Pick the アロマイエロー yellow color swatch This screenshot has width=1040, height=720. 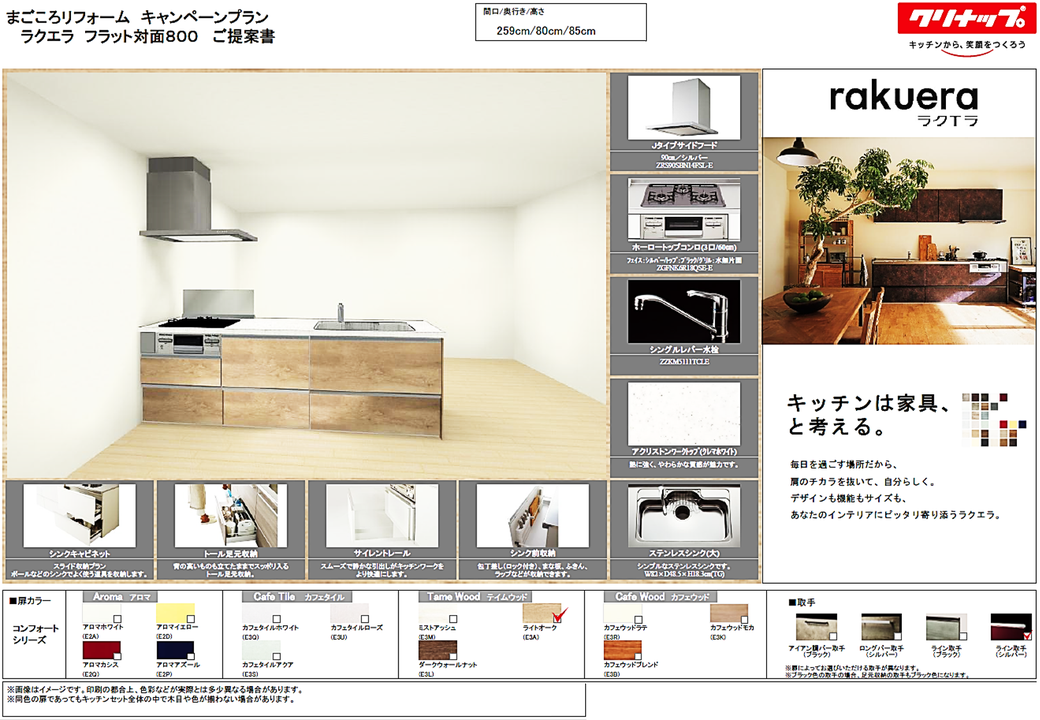coord(175,613)
